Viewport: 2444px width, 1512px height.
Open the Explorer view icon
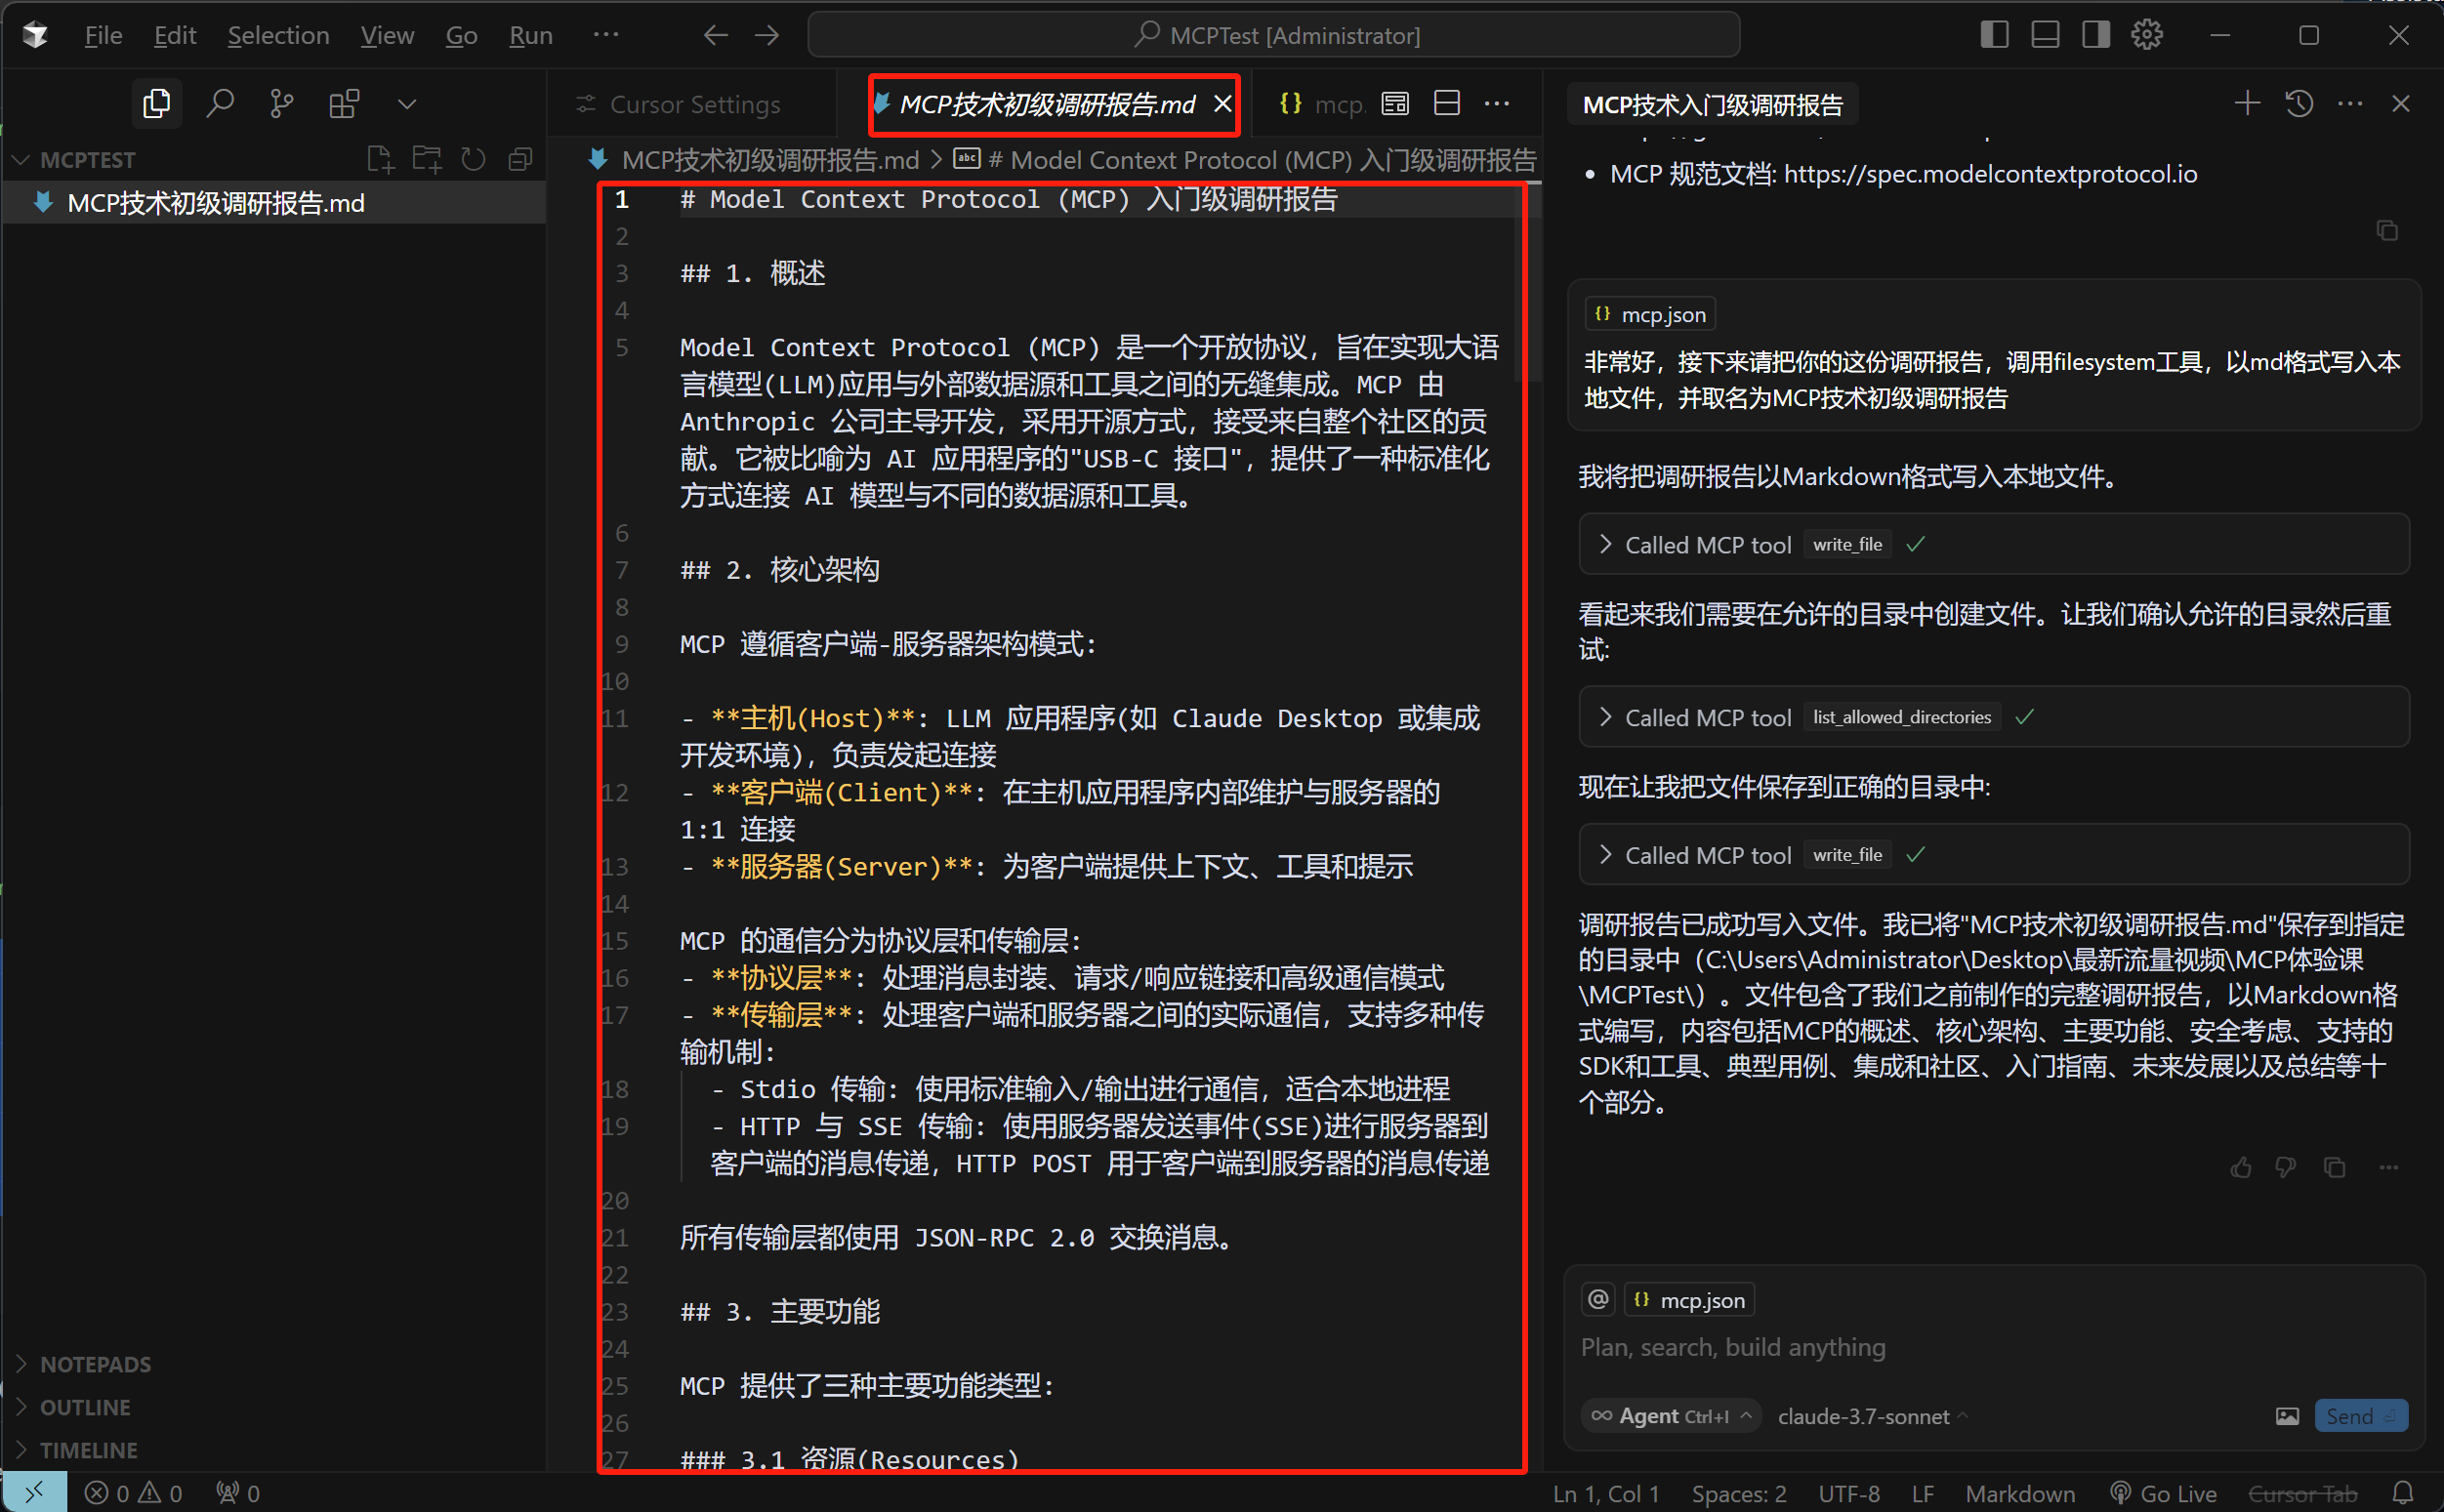(x=157, y=104)
